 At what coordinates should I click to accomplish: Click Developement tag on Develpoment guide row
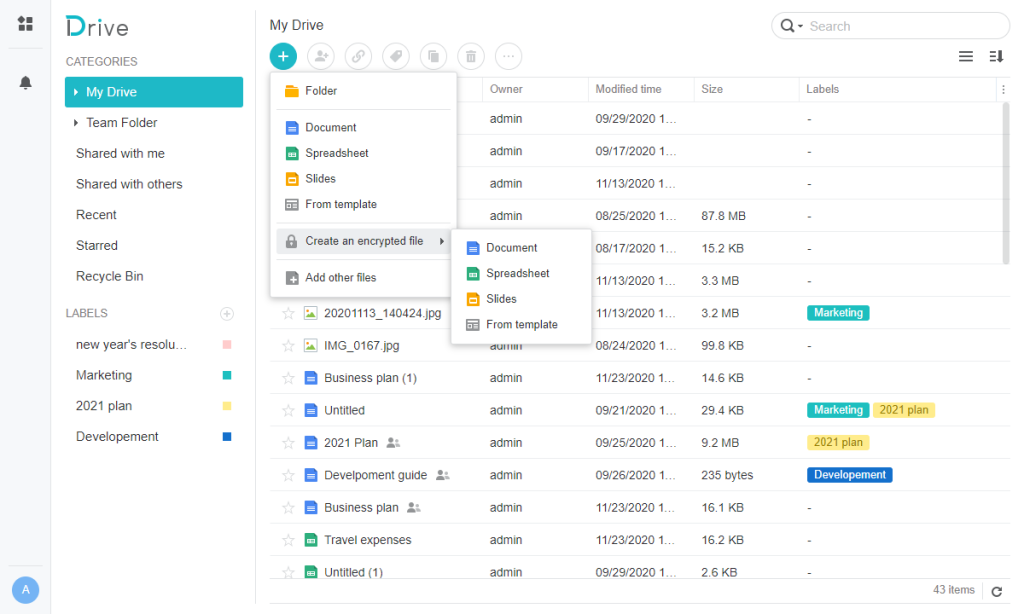850,475
